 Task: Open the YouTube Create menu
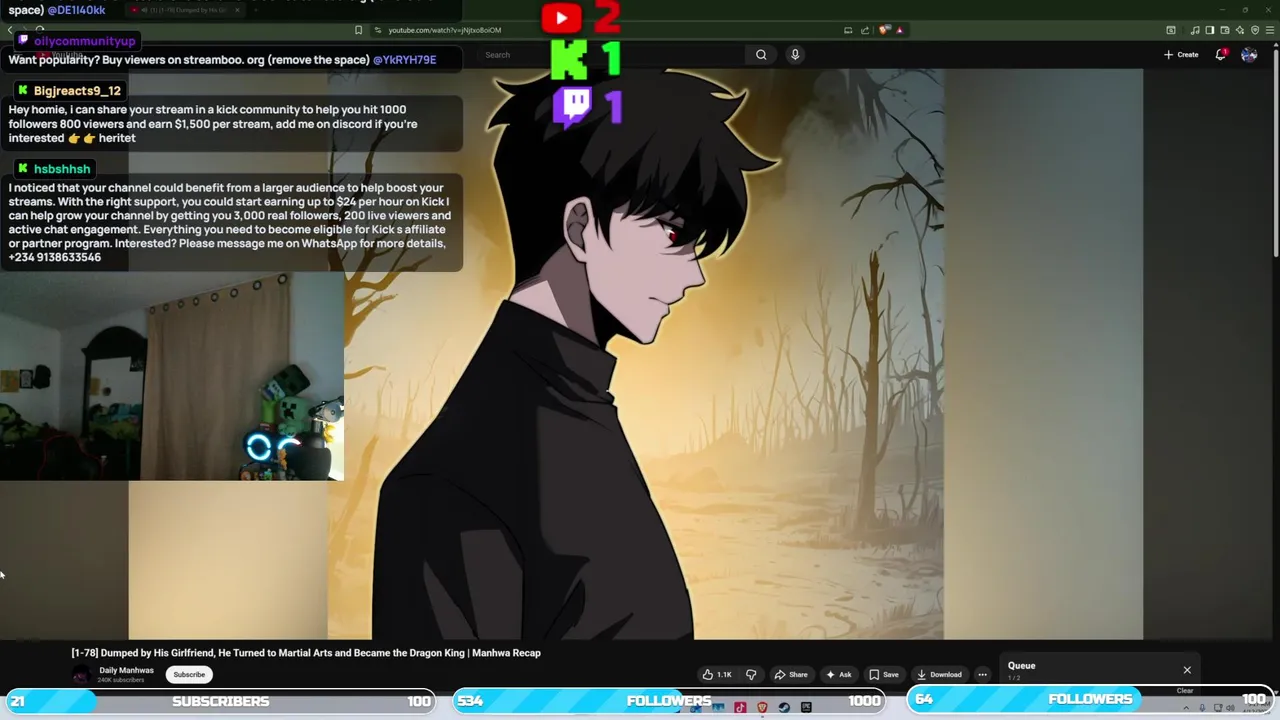1181,54
